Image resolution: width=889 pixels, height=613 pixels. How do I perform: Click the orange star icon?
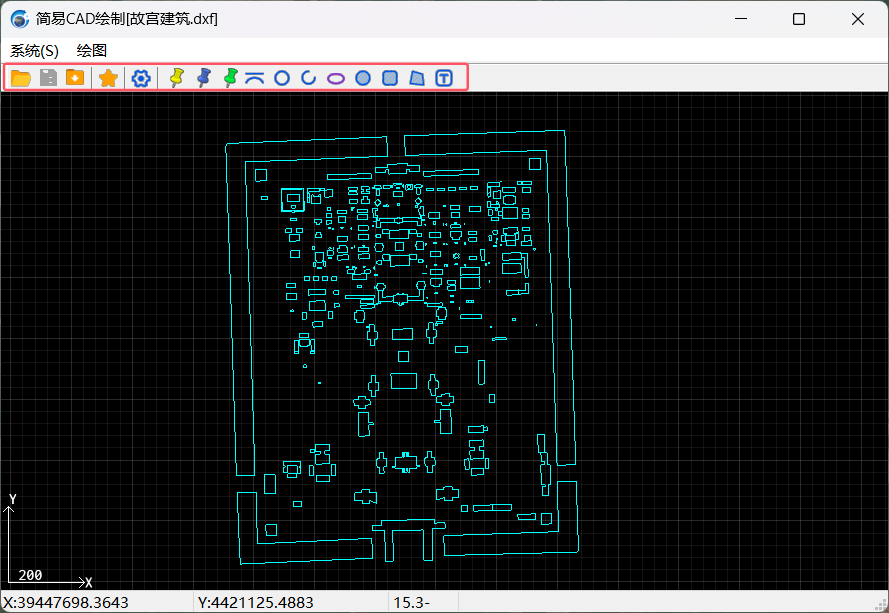(x=108, y=78)
